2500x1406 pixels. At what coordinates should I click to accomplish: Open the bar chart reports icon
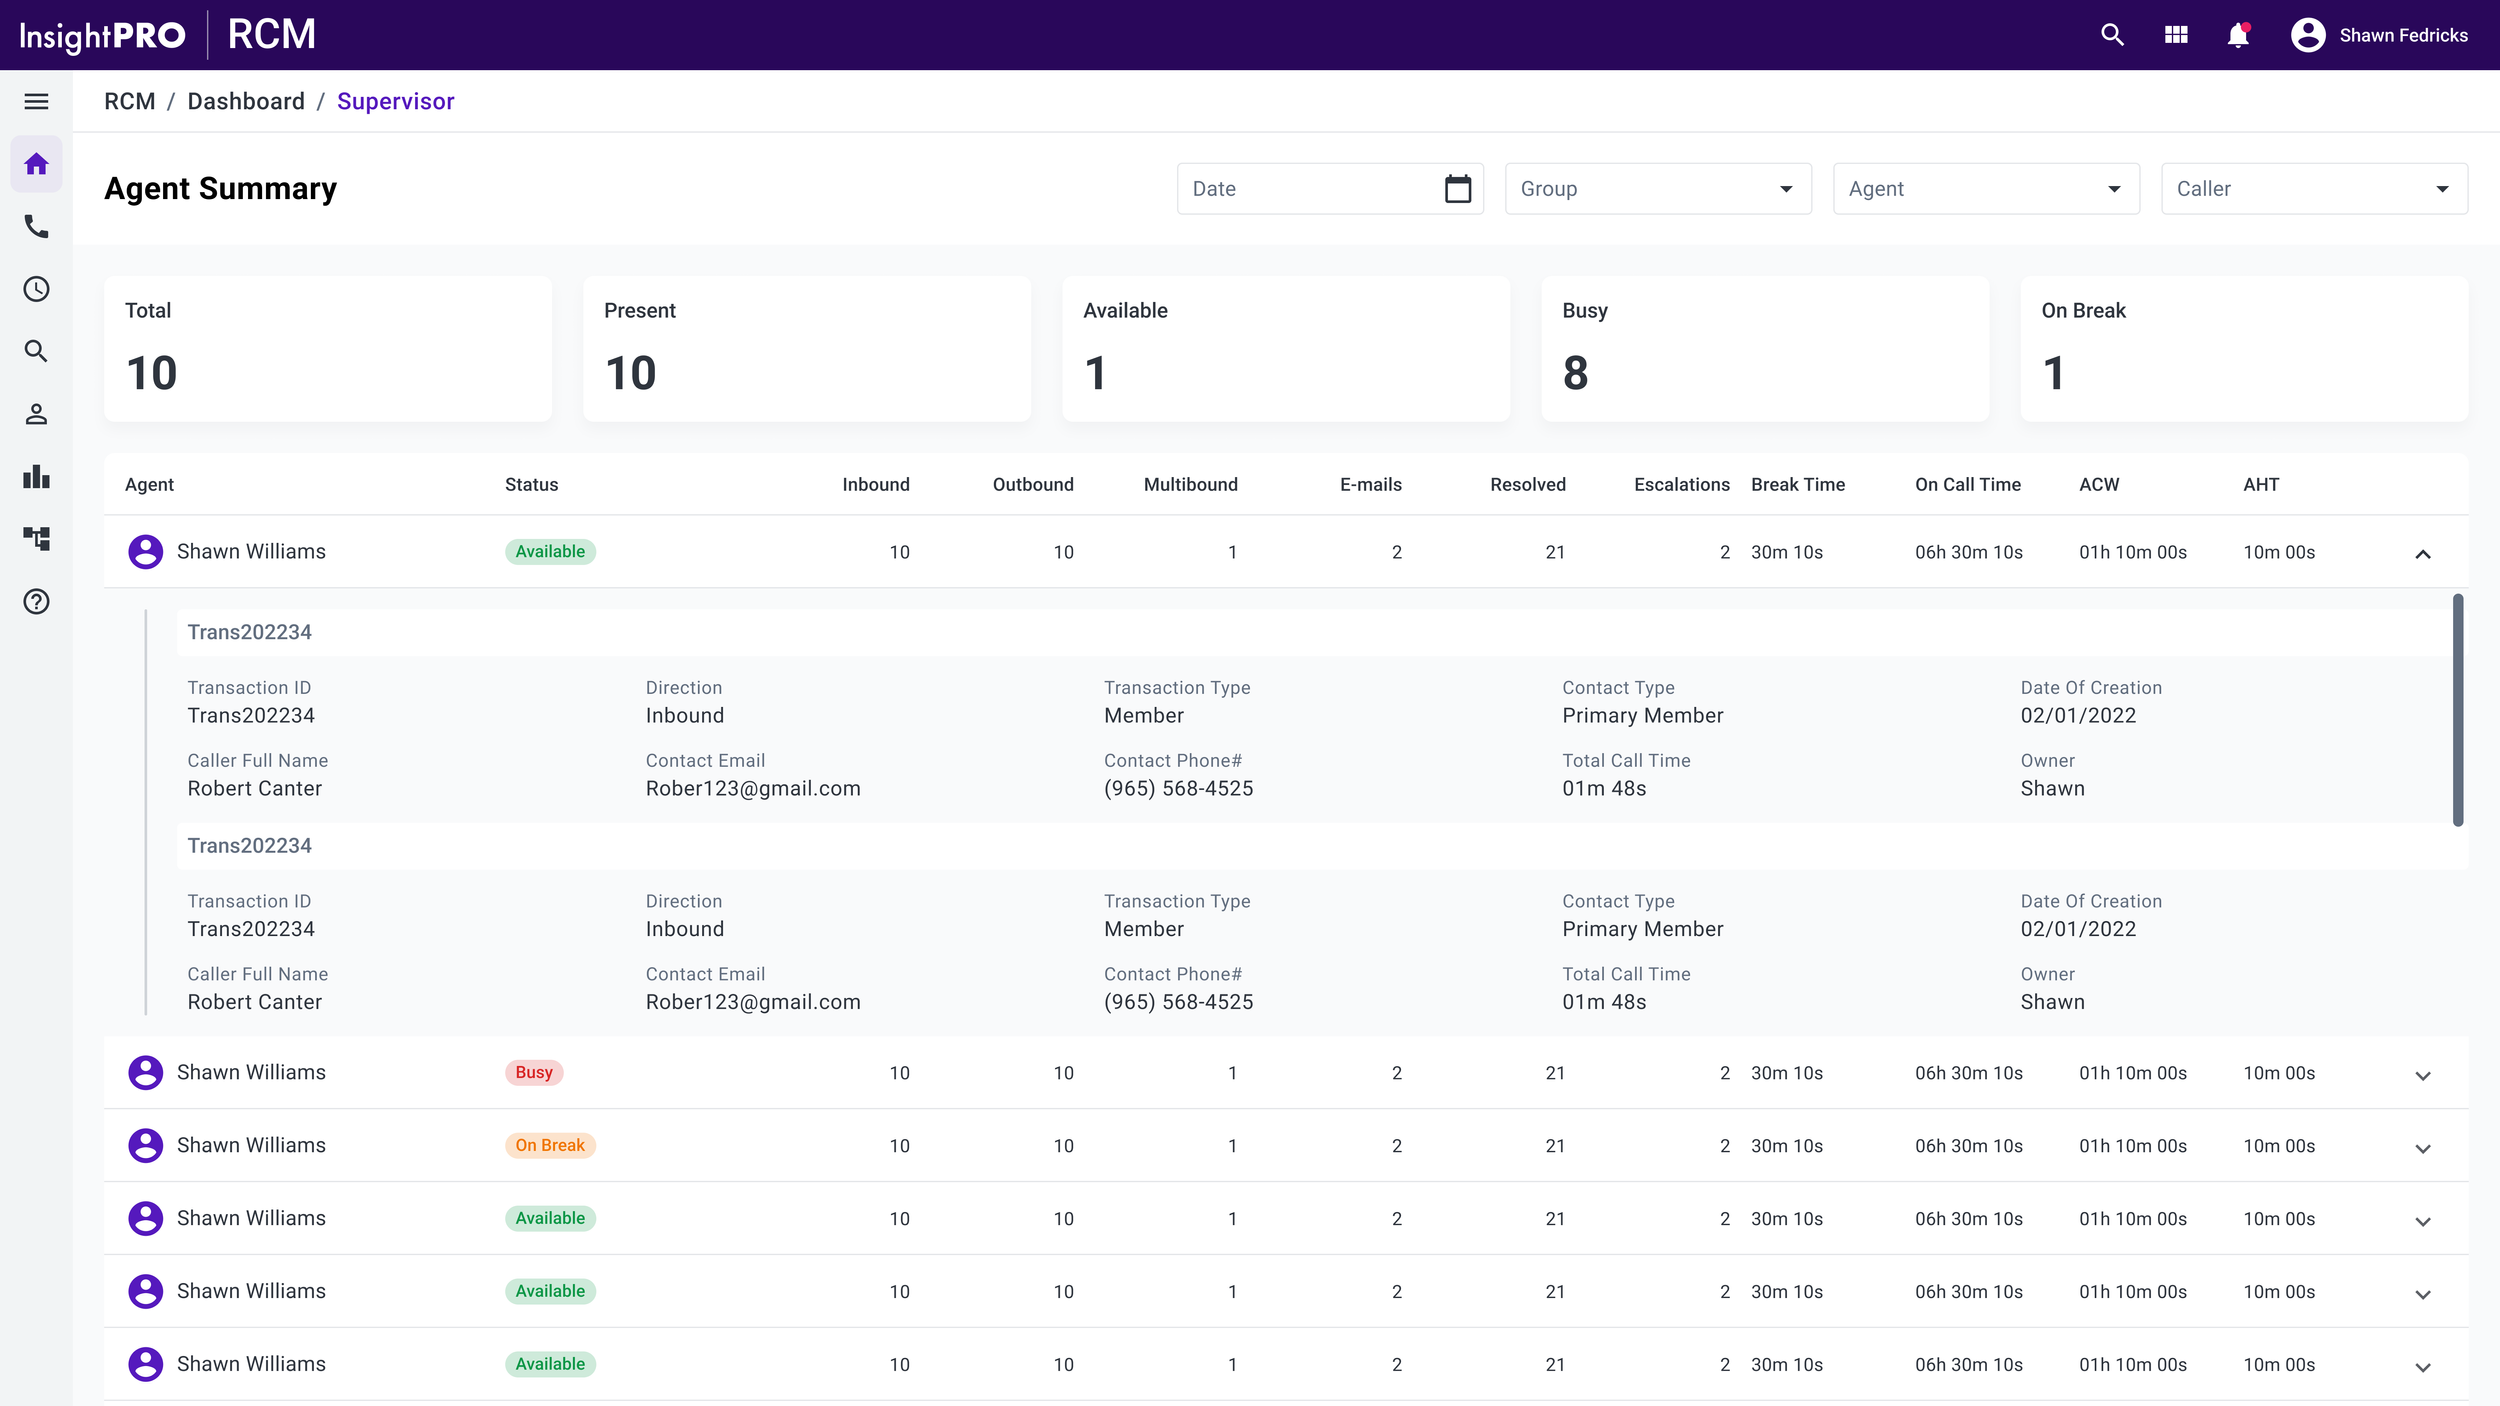(x=36, y=477)
